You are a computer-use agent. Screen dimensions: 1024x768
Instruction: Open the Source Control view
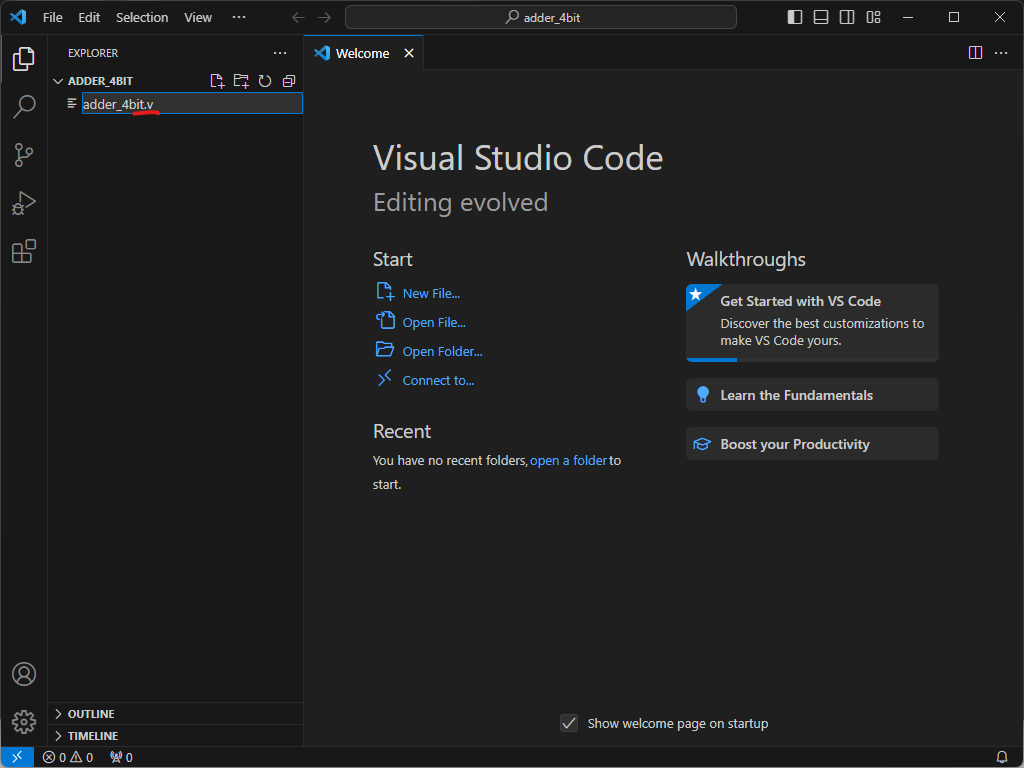[x=24, y=155]
